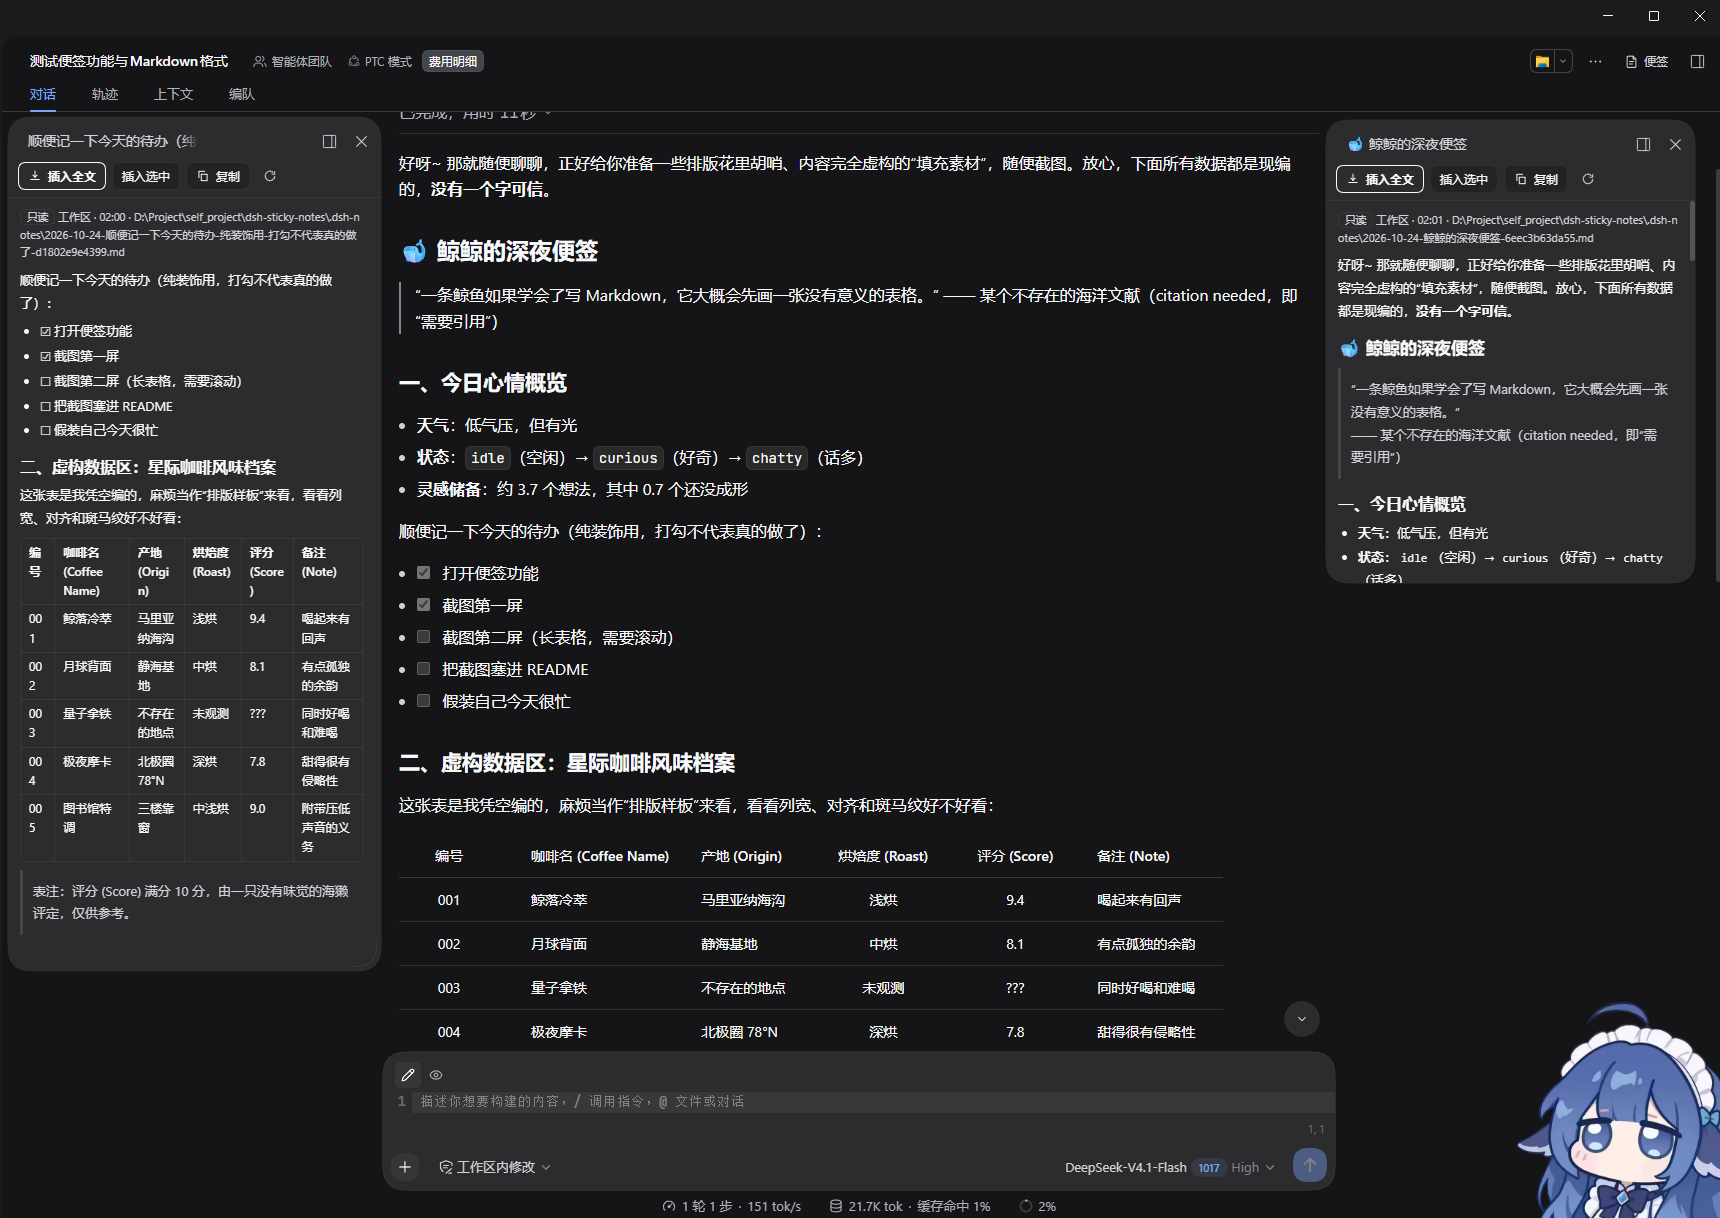The height and width of the screenshot is (1218, 1720).
Task: Refresh the left sticky note
Action: (270, 176)
